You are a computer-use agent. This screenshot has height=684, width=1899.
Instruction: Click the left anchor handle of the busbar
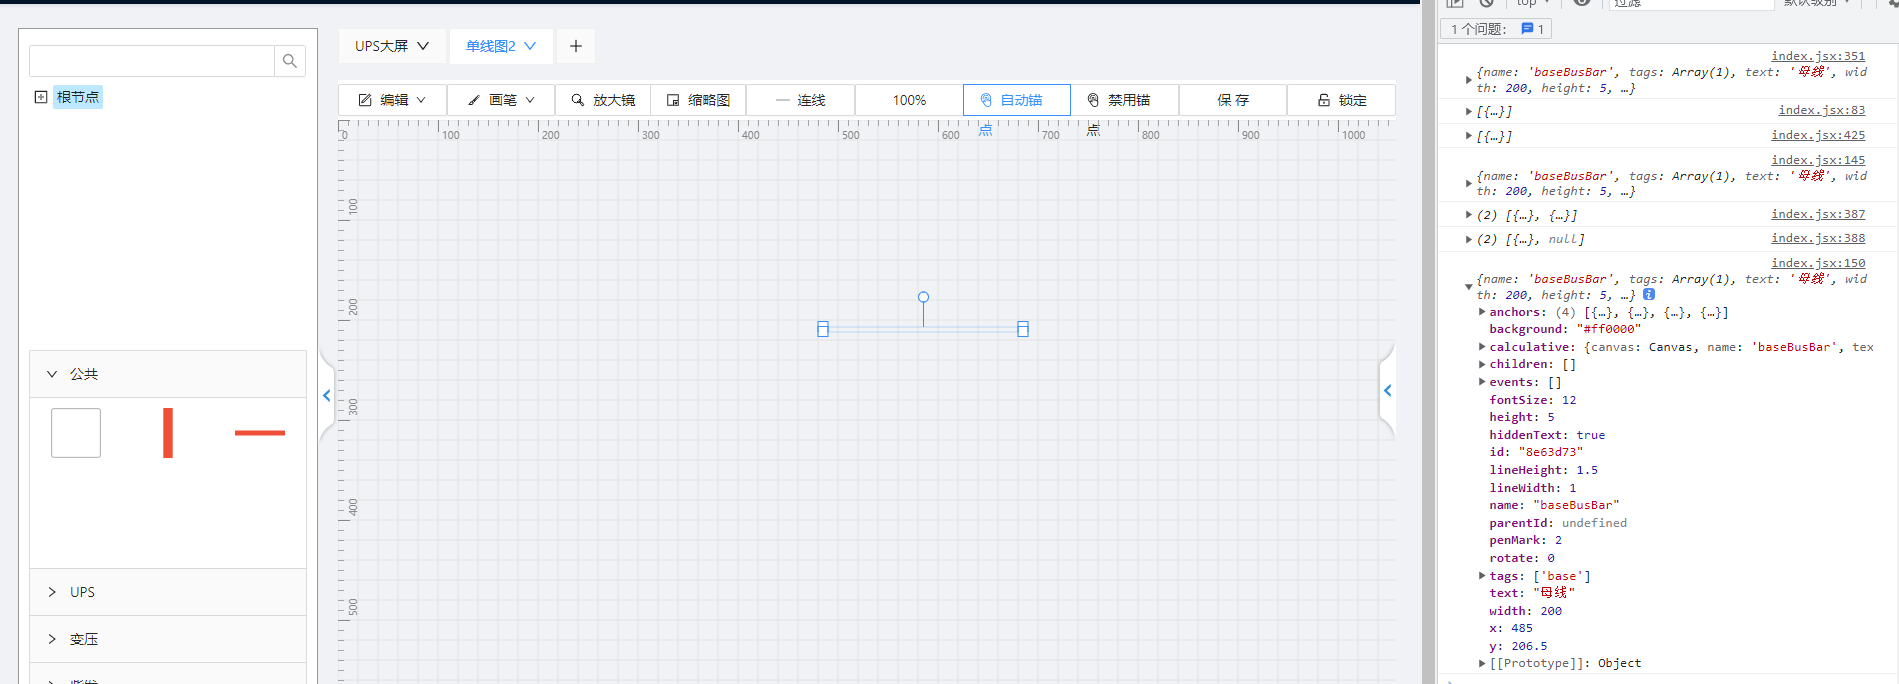823,329
